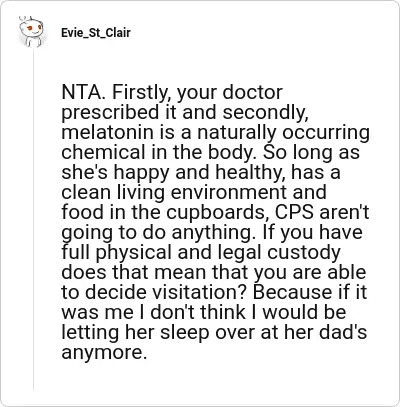Click the word "healthy," in the comment

point(250,173)
